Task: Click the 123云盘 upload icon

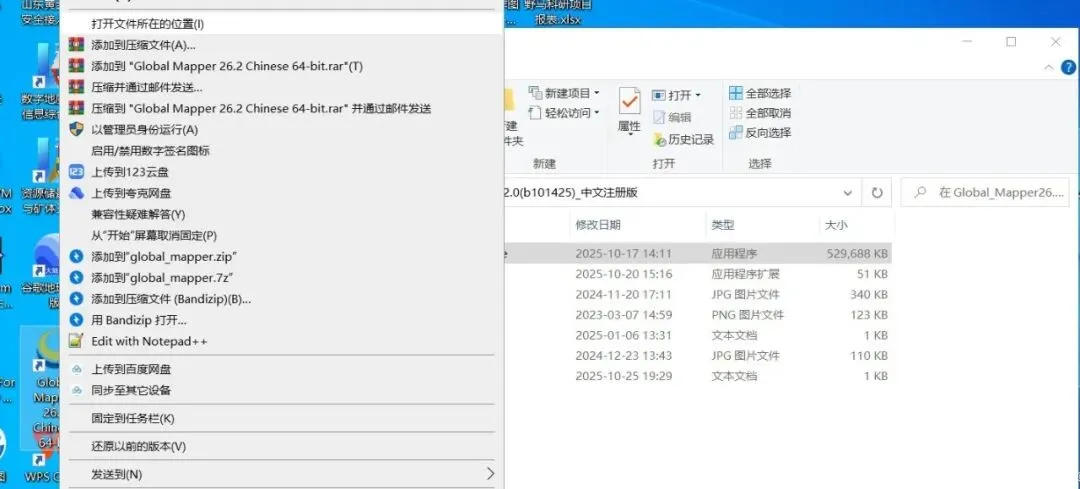Action: coord(76,172)
